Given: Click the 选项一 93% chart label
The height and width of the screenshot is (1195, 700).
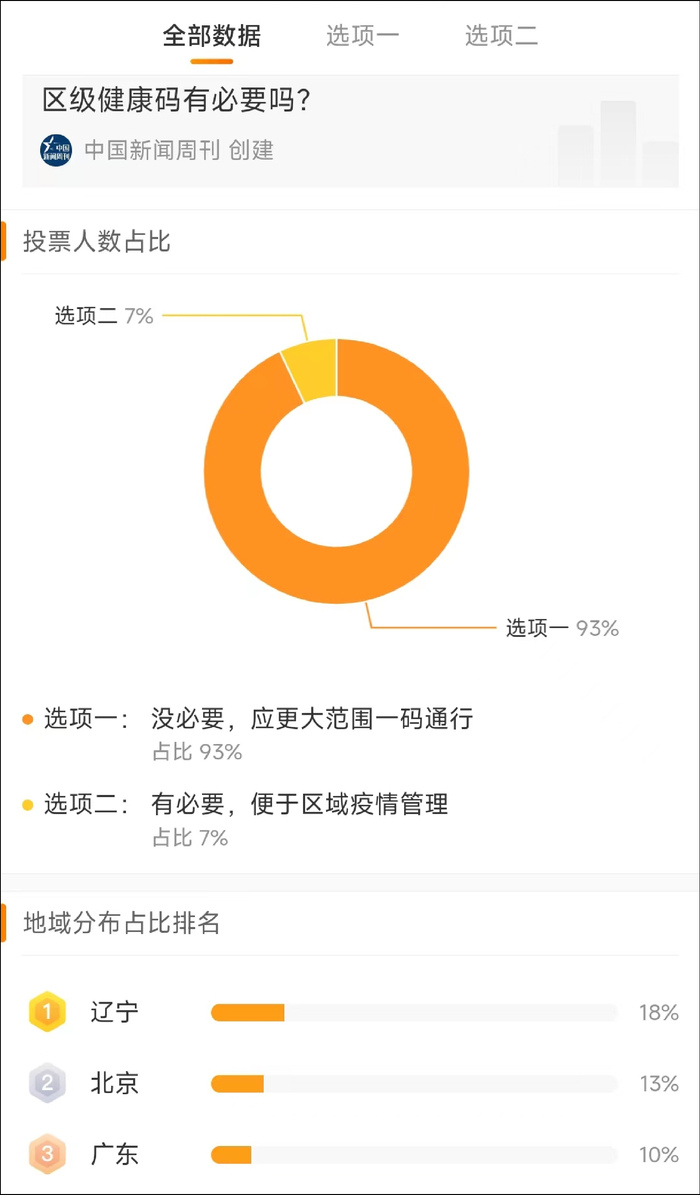Looking at the screenshot, I should click(562, 628).
